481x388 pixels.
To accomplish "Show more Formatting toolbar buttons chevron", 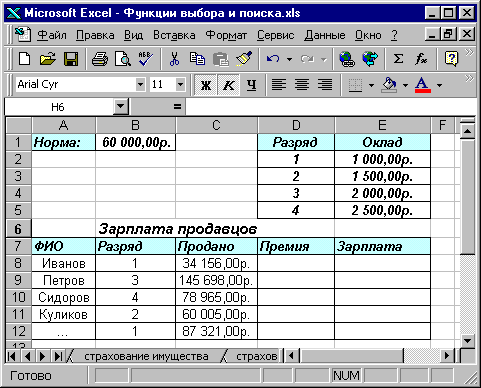I will (x=469, y=79).
